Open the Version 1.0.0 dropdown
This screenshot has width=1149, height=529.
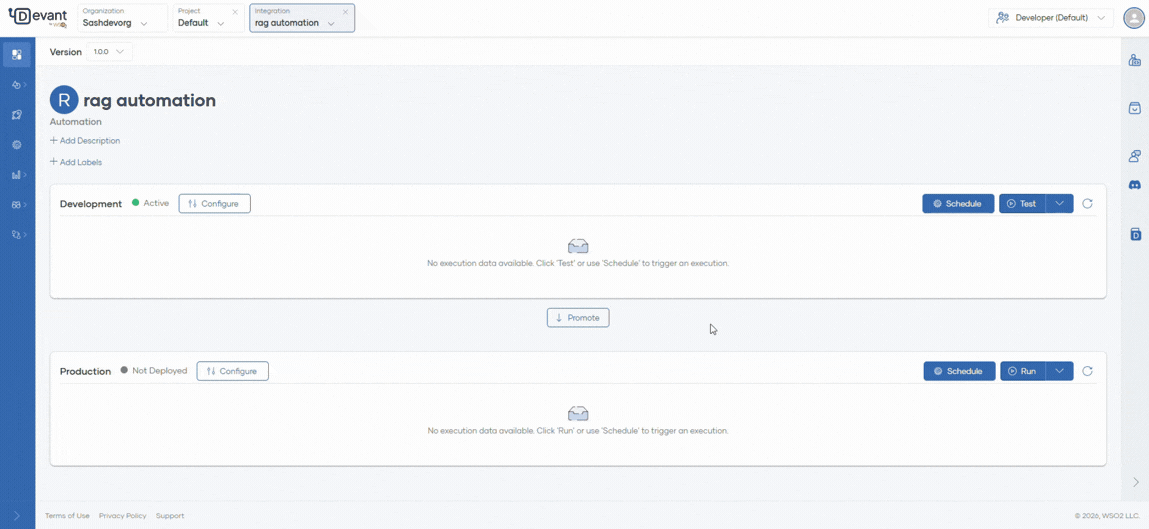click(x=108, y=52)
